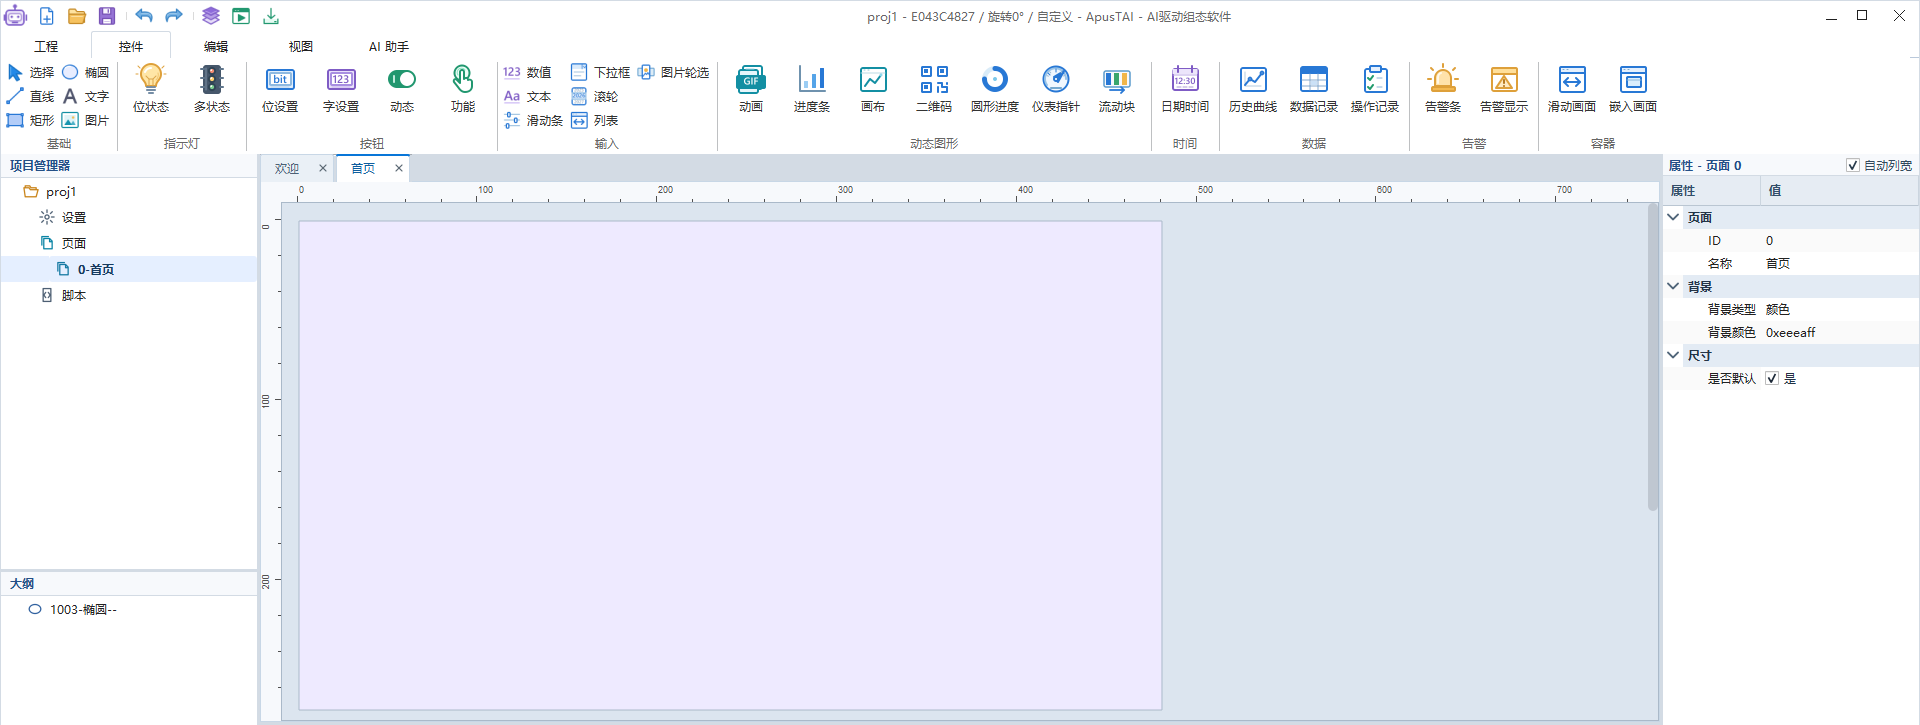Select the 功能 function button tool
1920x725 pixels.
click(462, 89)
